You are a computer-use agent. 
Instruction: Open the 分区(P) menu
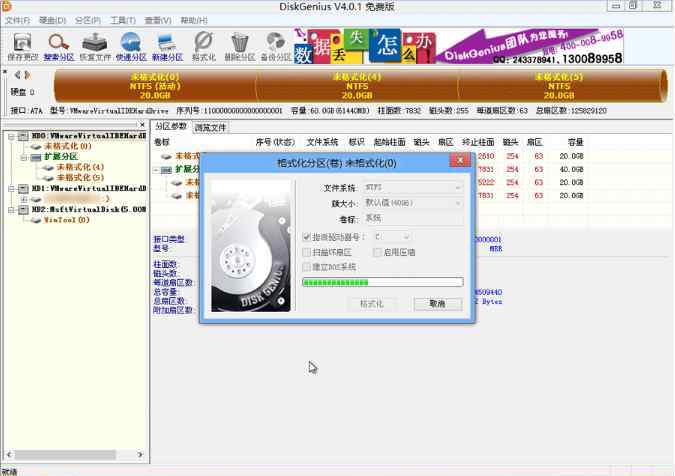(88, 20)
